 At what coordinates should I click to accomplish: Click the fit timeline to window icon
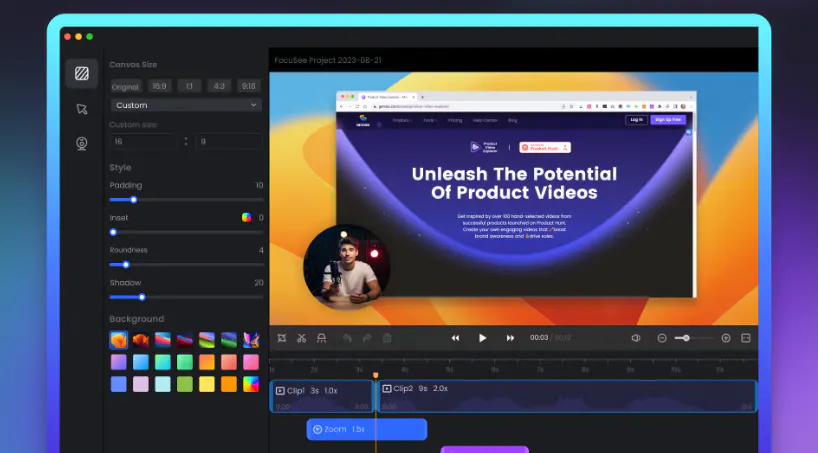pyautogui.click(x=746, y=338)
